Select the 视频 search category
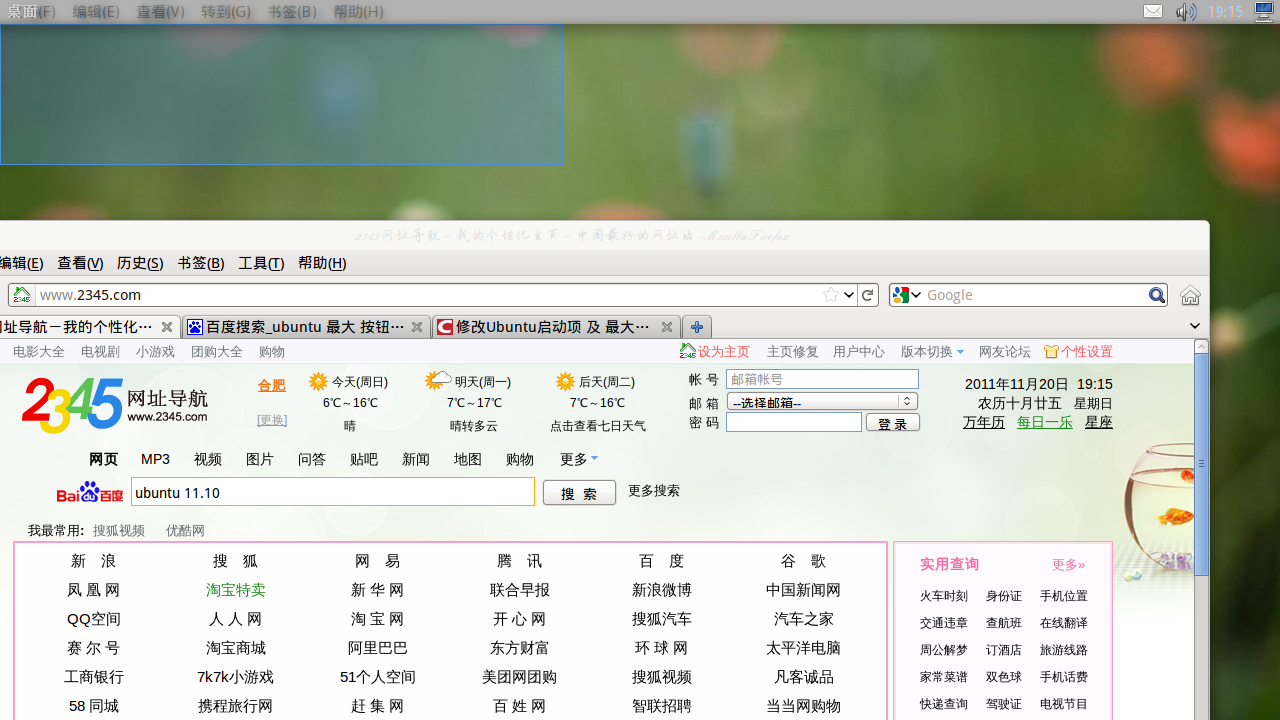Image resolution: width=1280 pixels, height=720 pixels. (208, 459)
